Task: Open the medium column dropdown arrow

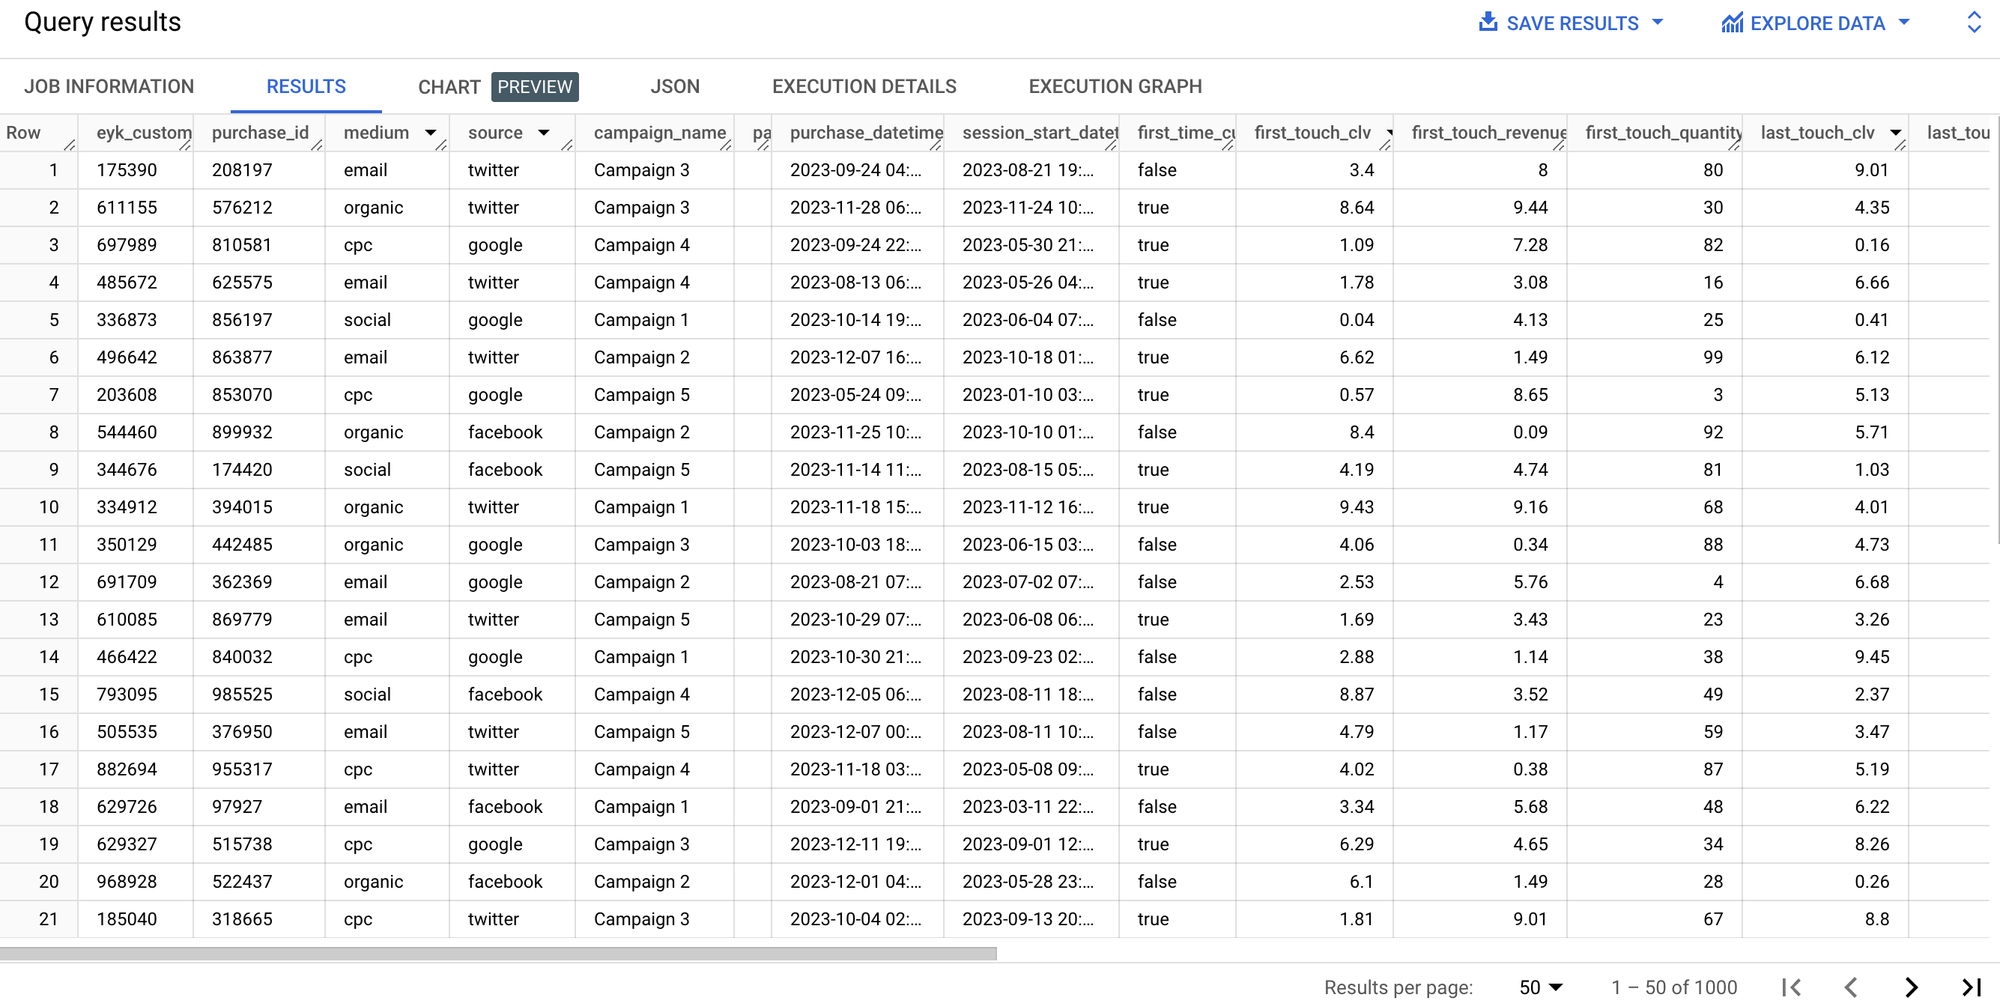Action: coord(430,133)
